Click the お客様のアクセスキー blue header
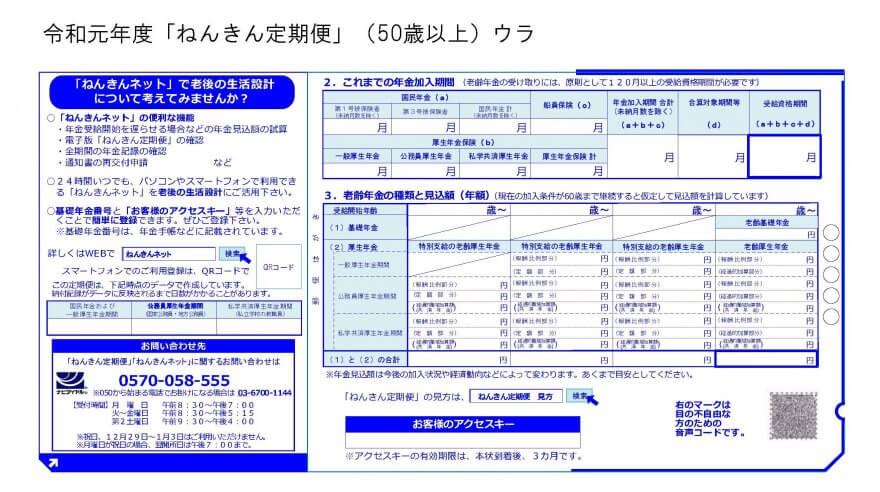880x492 pixels. pos(463,424)
